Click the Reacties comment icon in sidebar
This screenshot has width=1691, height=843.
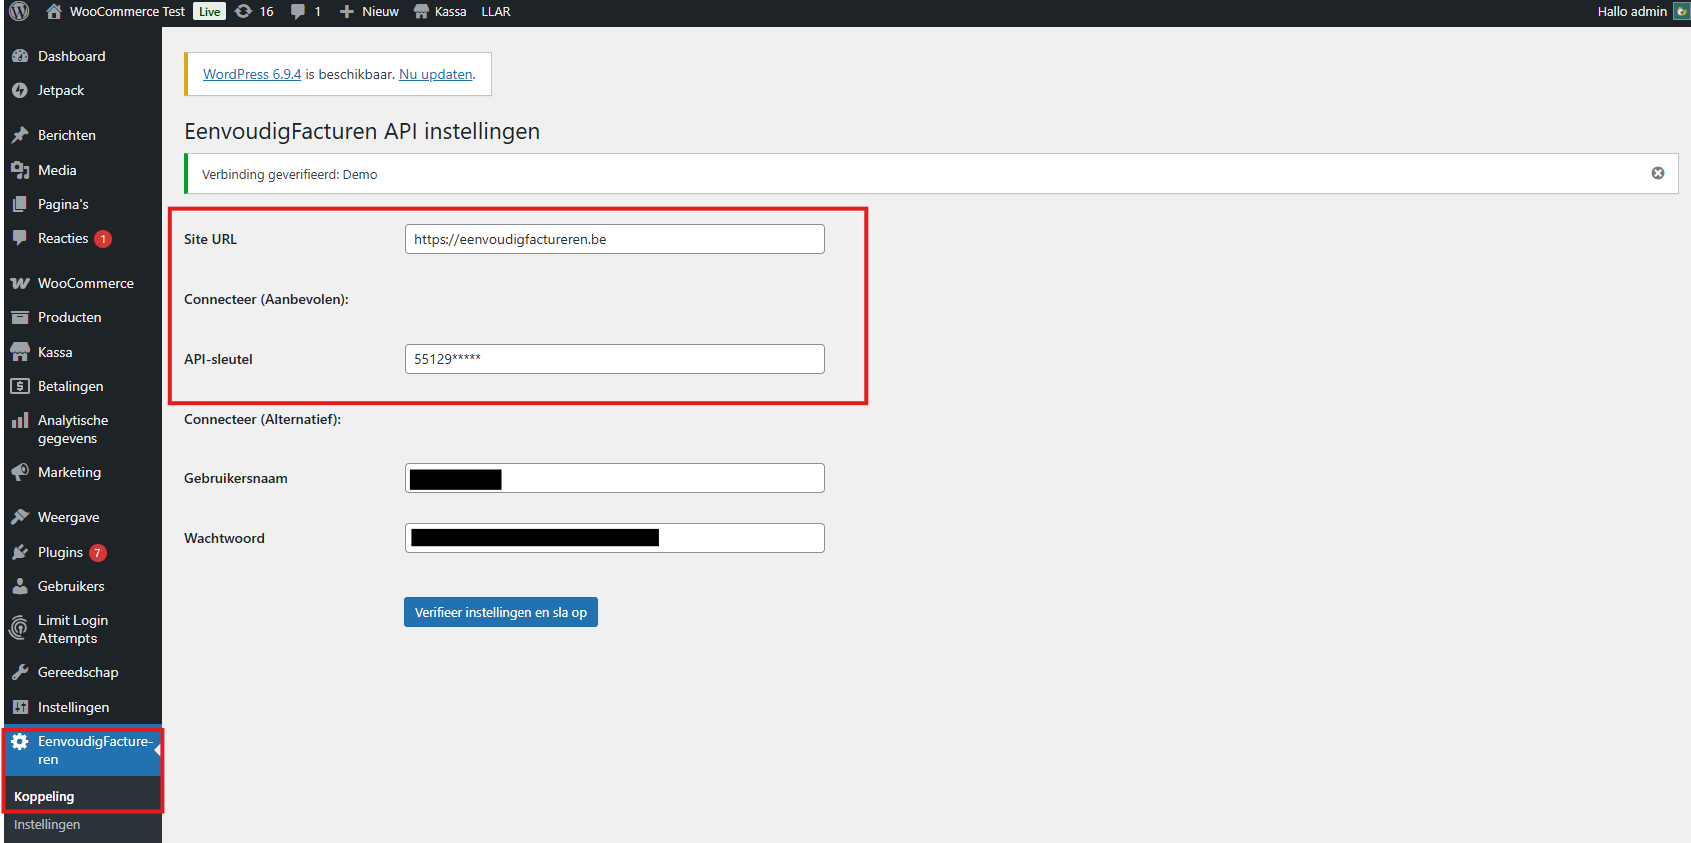(20, 238)
